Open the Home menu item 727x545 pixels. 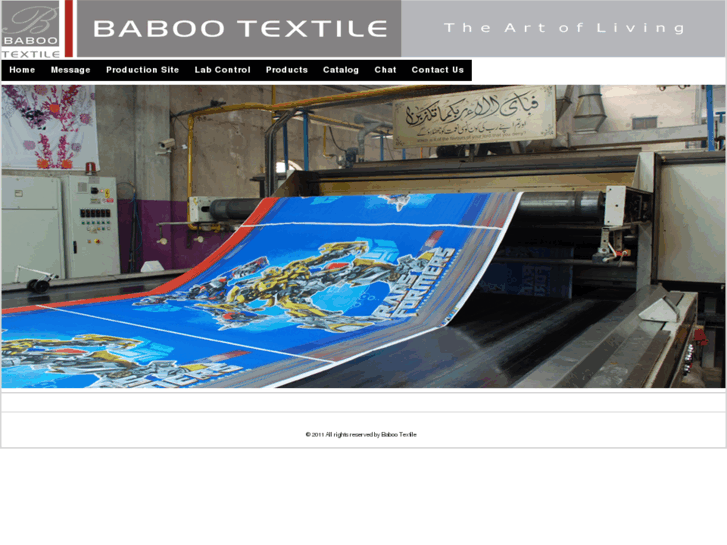[x=22, y=70]
